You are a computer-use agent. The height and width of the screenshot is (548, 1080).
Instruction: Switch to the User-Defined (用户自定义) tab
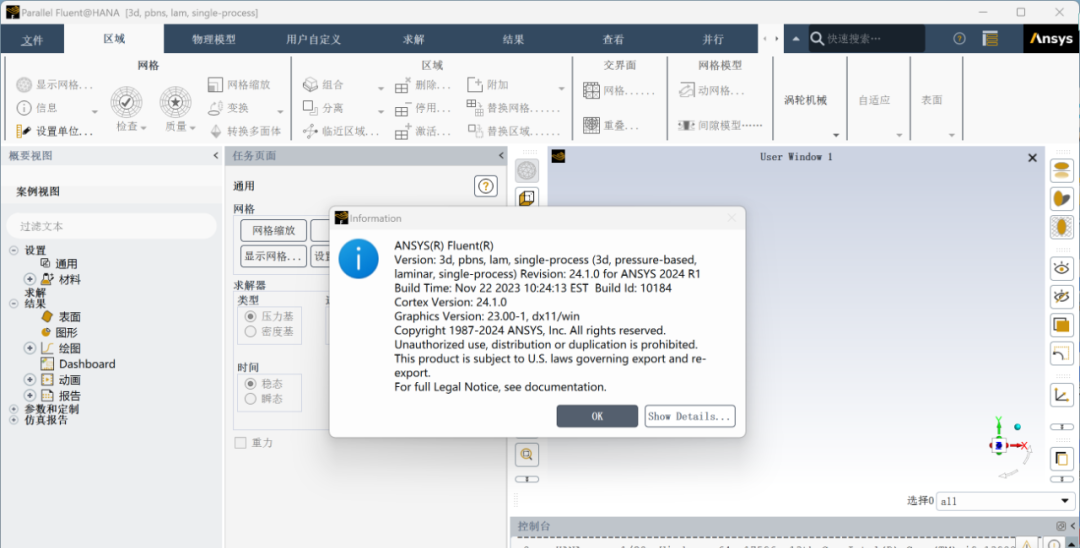313,39
